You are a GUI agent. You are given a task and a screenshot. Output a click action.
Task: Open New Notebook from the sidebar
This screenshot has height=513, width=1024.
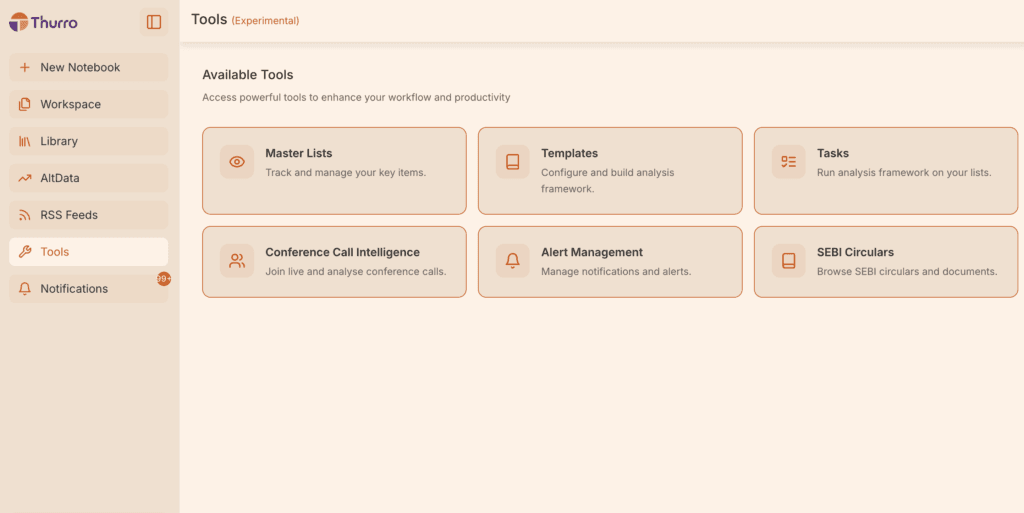89,67
